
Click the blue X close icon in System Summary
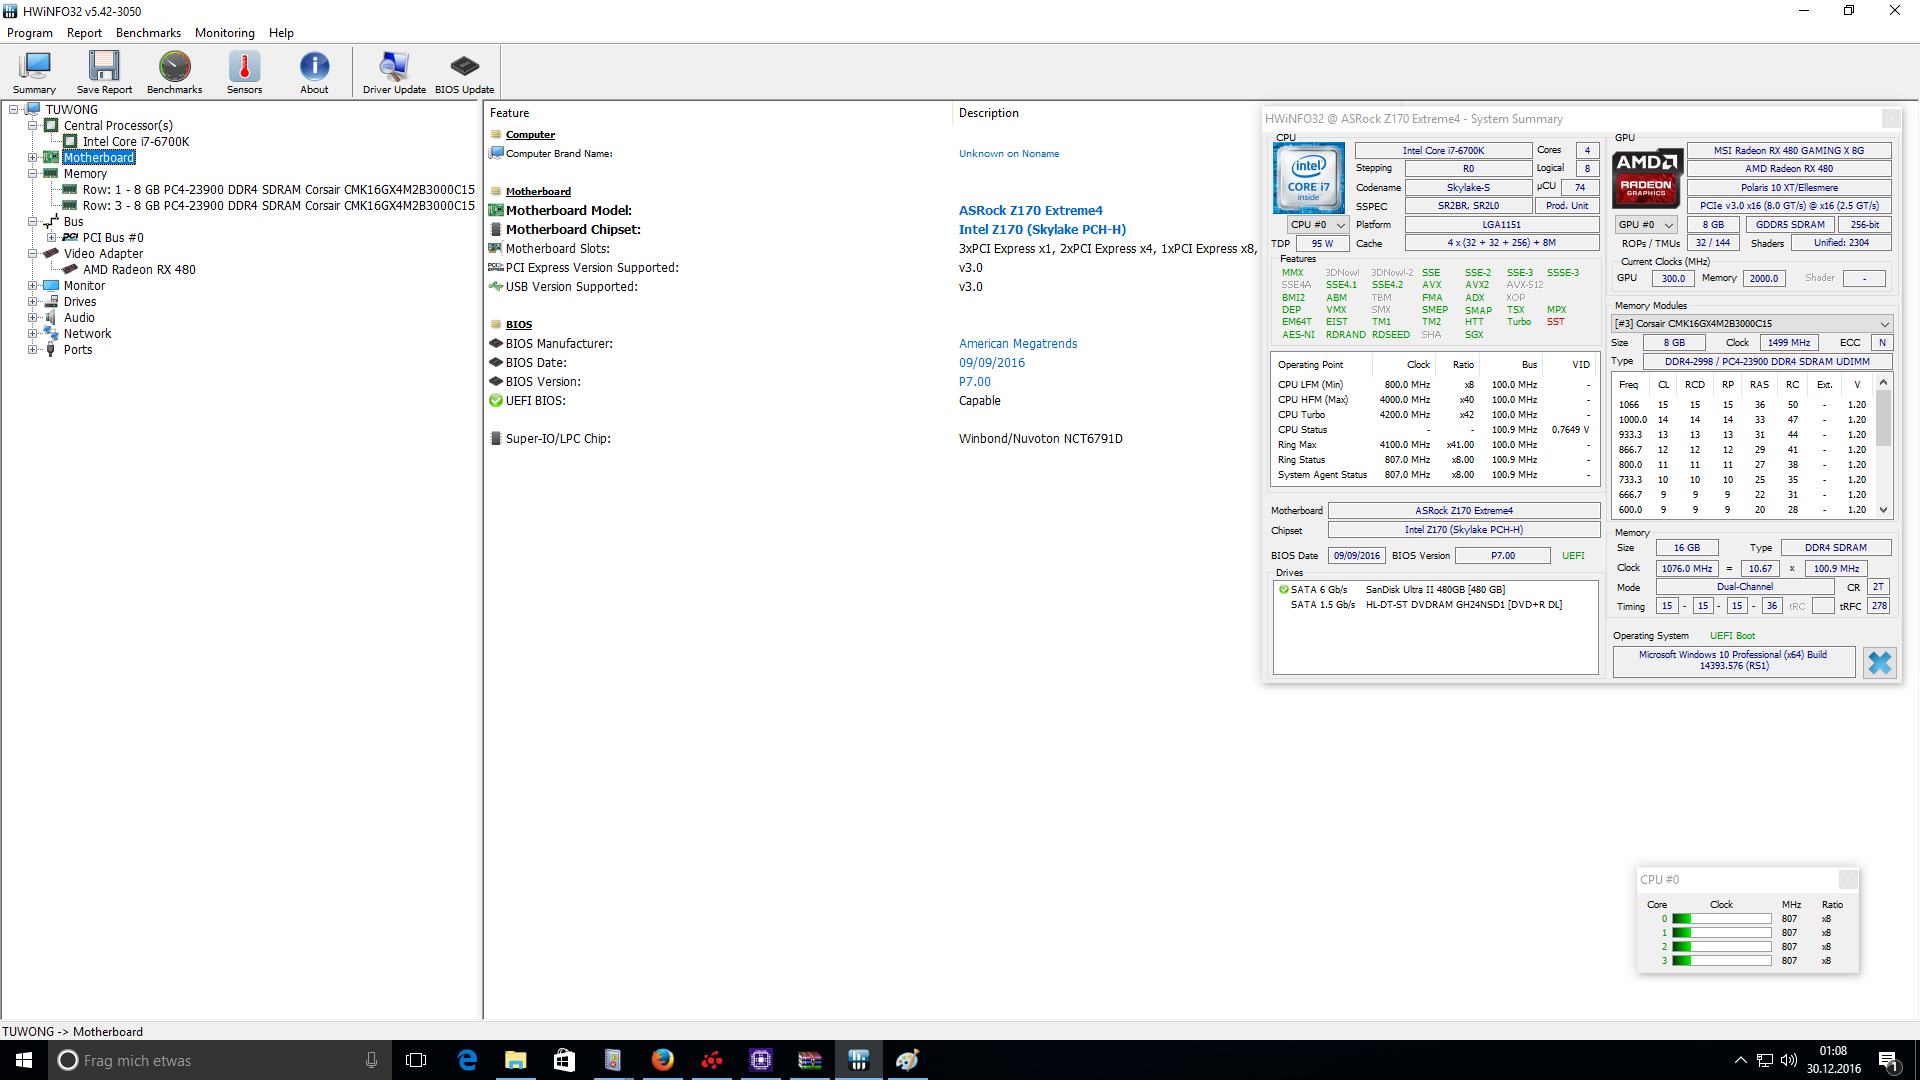coord(1879,663)
